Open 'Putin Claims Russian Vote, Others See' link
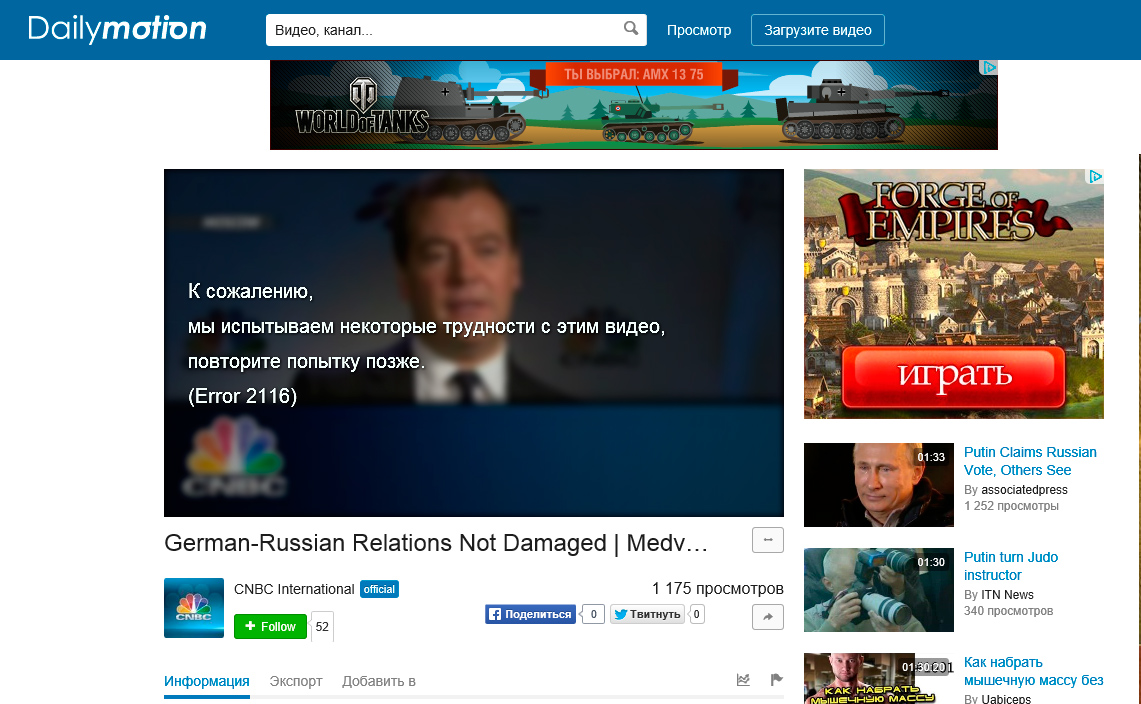Screen dimensions: 1141x704 click(x=1030, y=461)
